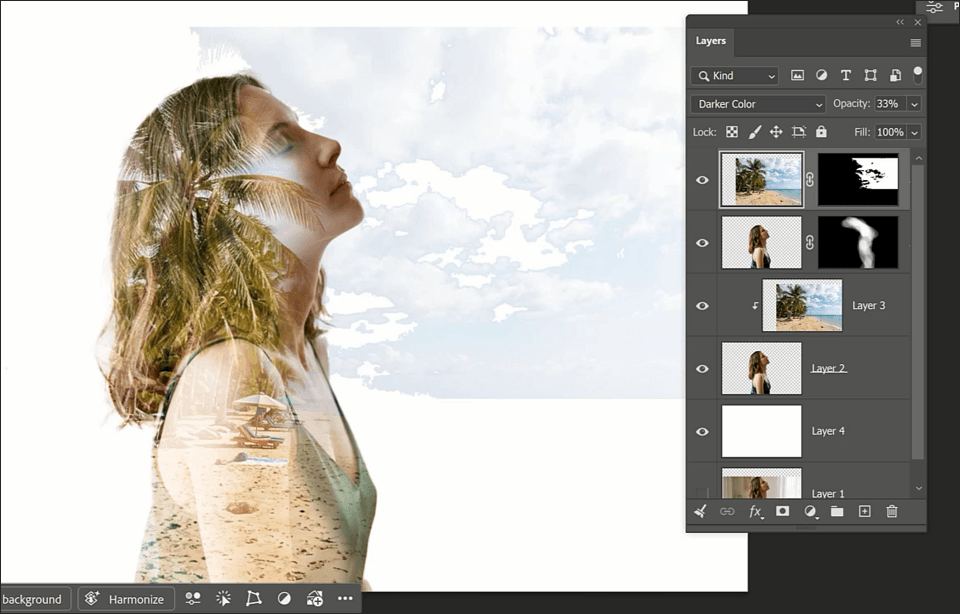Collapse the Layers panel with double arrows
This screenshot has width=960, height=614.
pos(900,22)
